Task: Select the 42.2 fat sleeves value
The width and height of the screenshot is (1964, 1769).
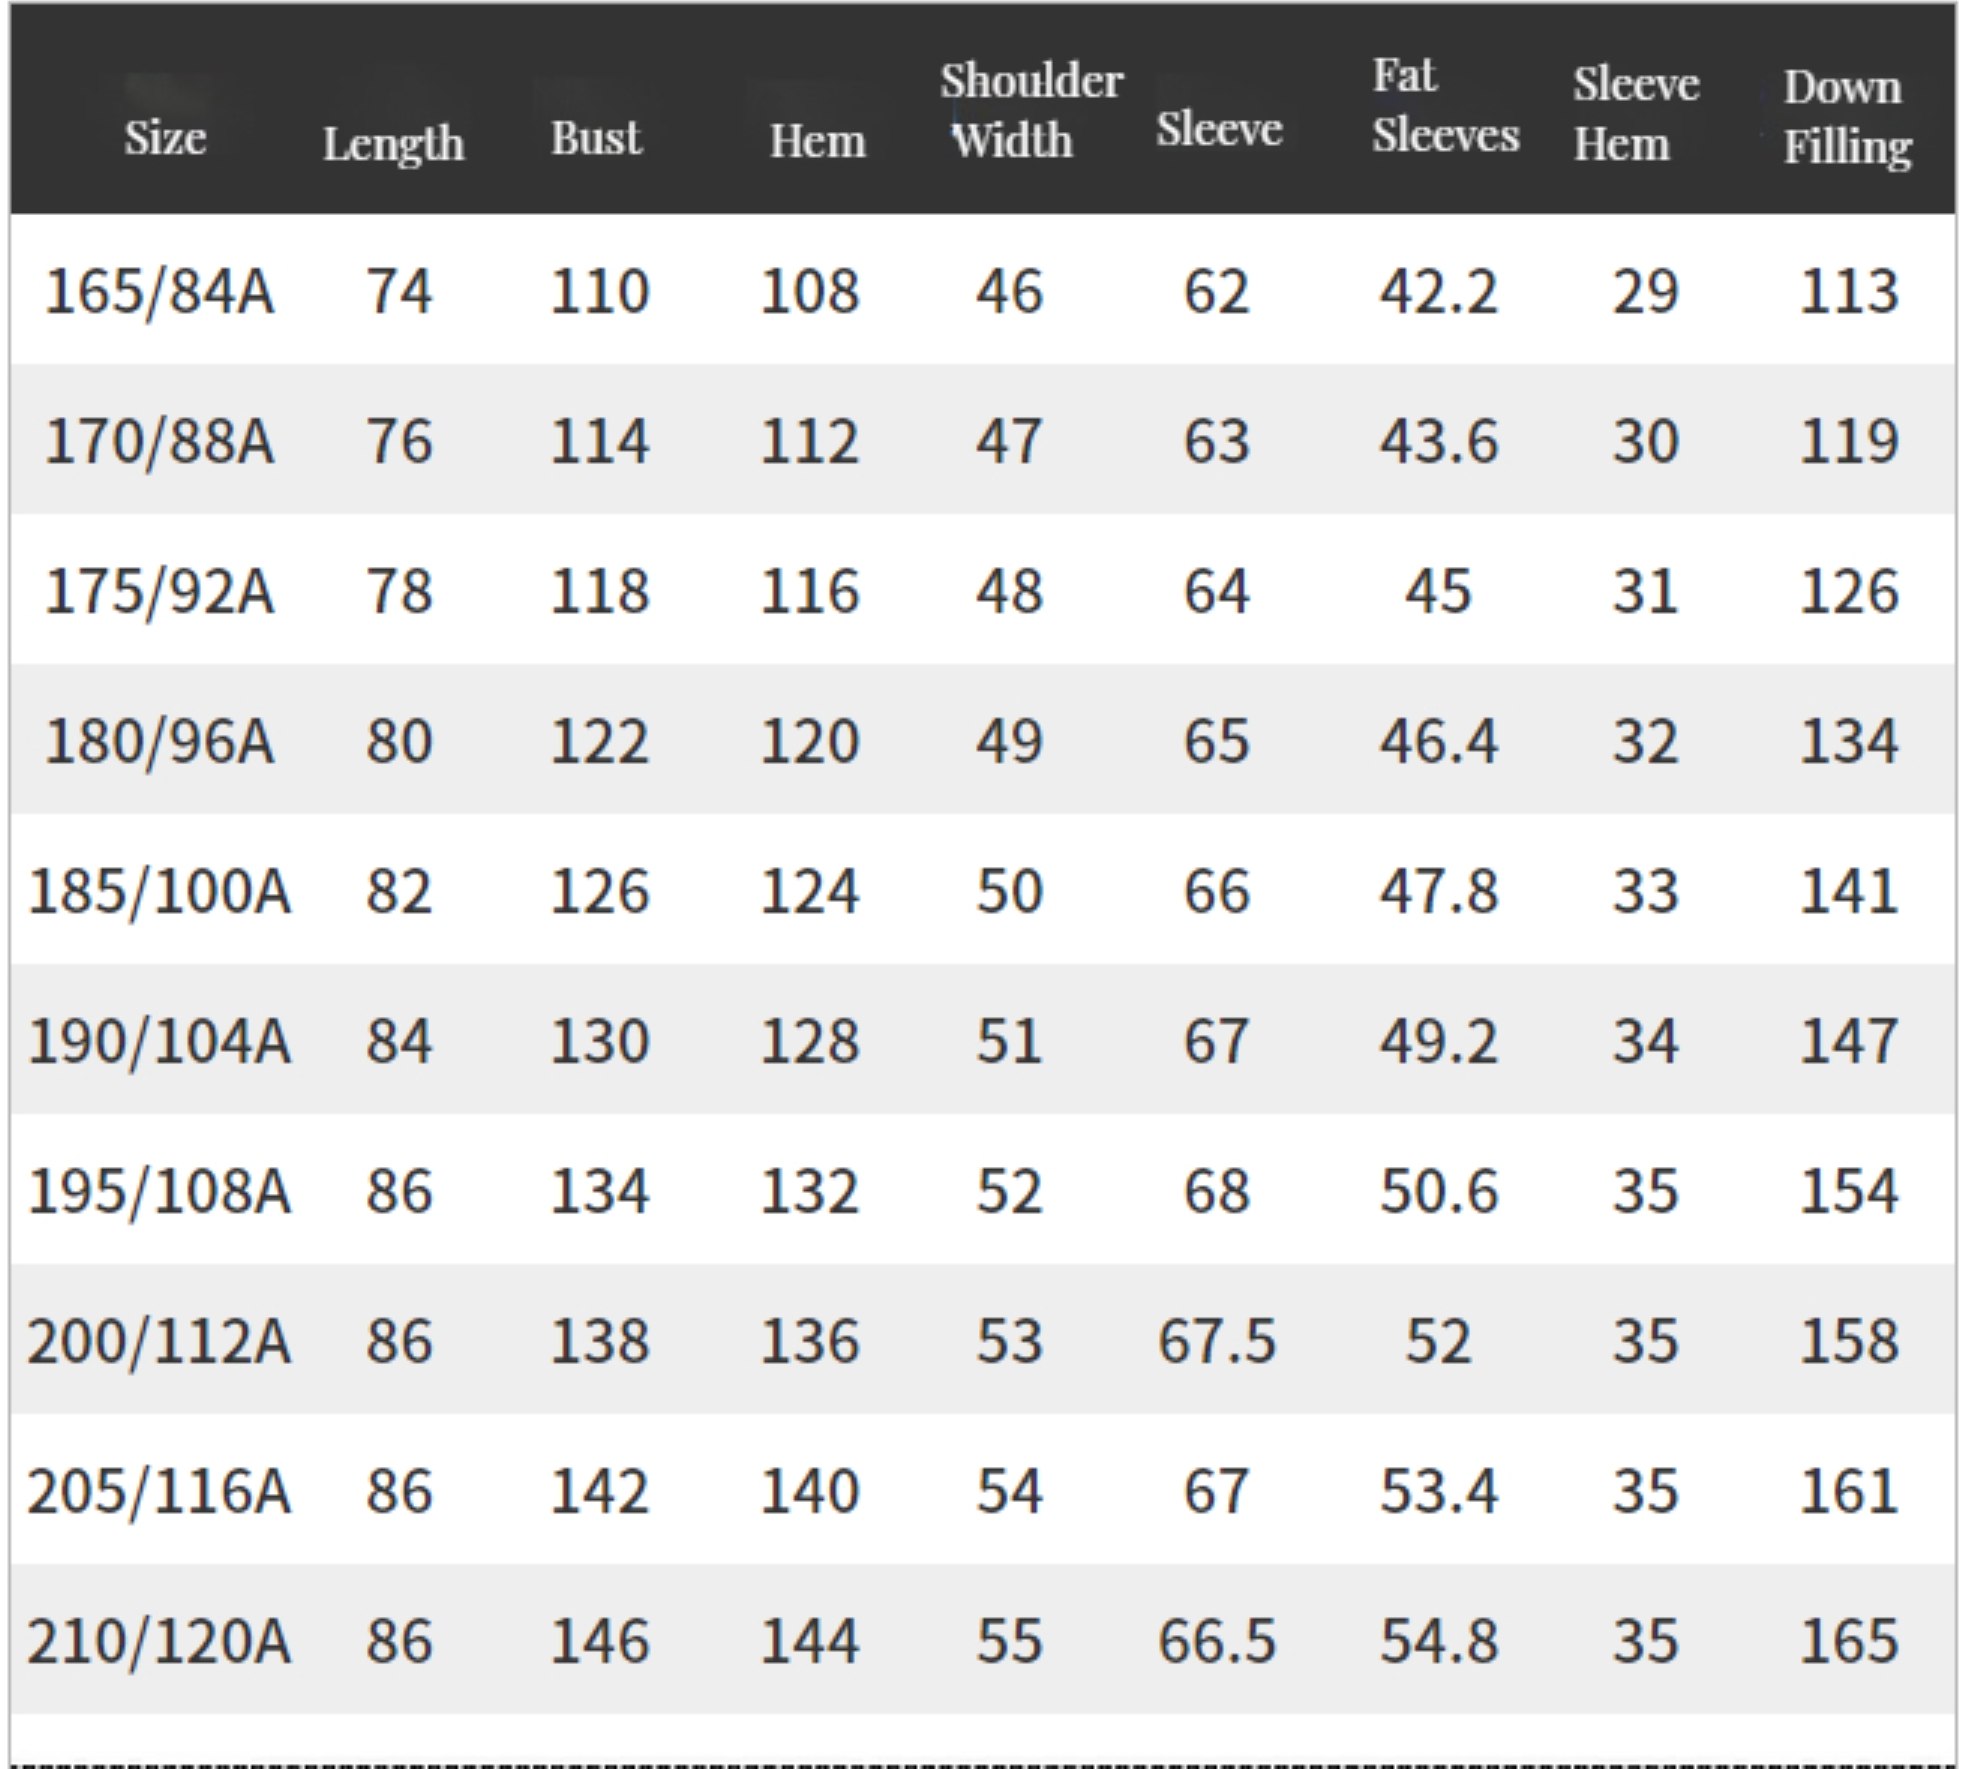Action: [x=1439, y=292]
